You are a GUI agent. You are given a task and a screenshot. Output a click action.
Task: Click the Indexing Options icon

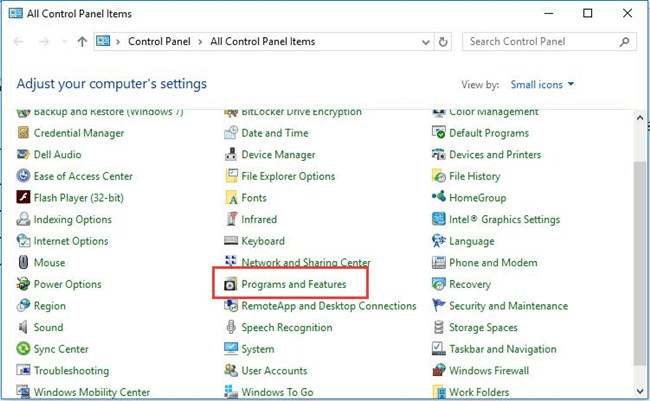click(23, 219)
